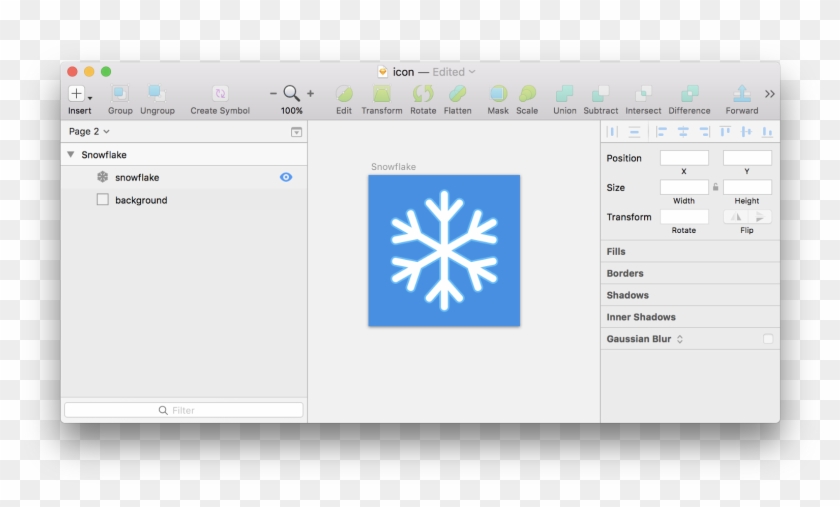Screen dimensions: 840x507
Task: Click the Group toolbar icon
Action: coord(120,94)
